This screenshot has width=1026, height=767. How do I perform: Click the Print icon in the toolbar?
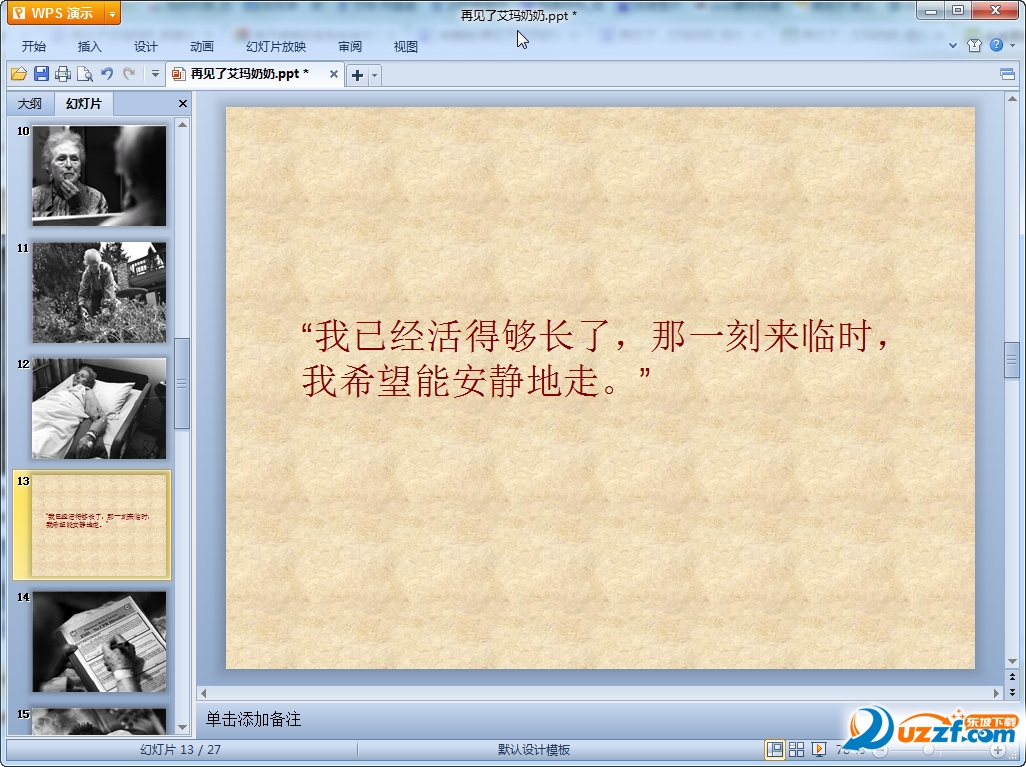pyautogui.click(x=63, y=74)
